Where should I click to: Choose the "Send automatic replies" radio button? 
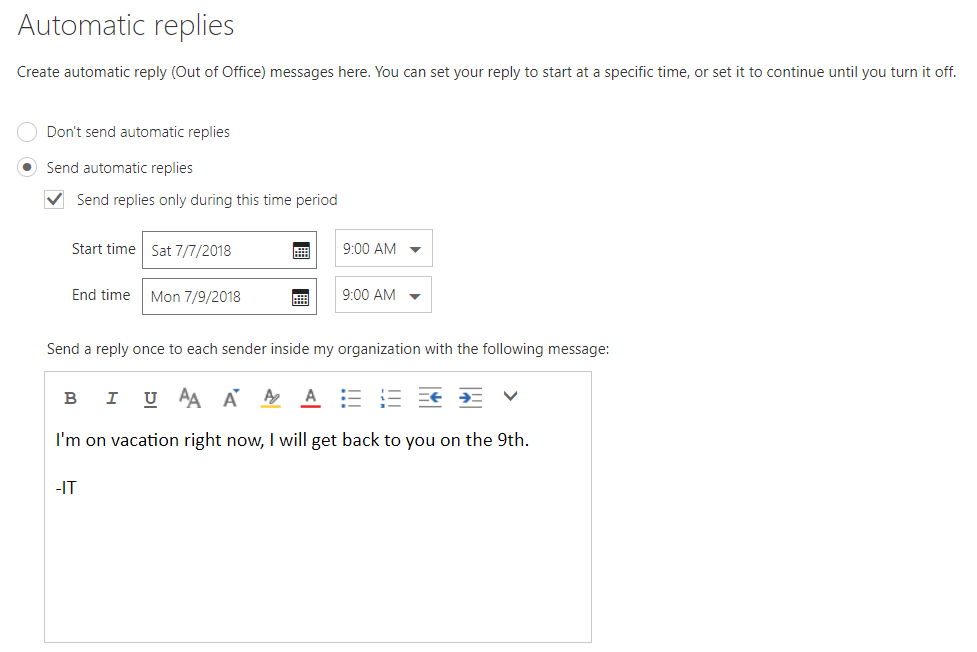click(28, 168)
